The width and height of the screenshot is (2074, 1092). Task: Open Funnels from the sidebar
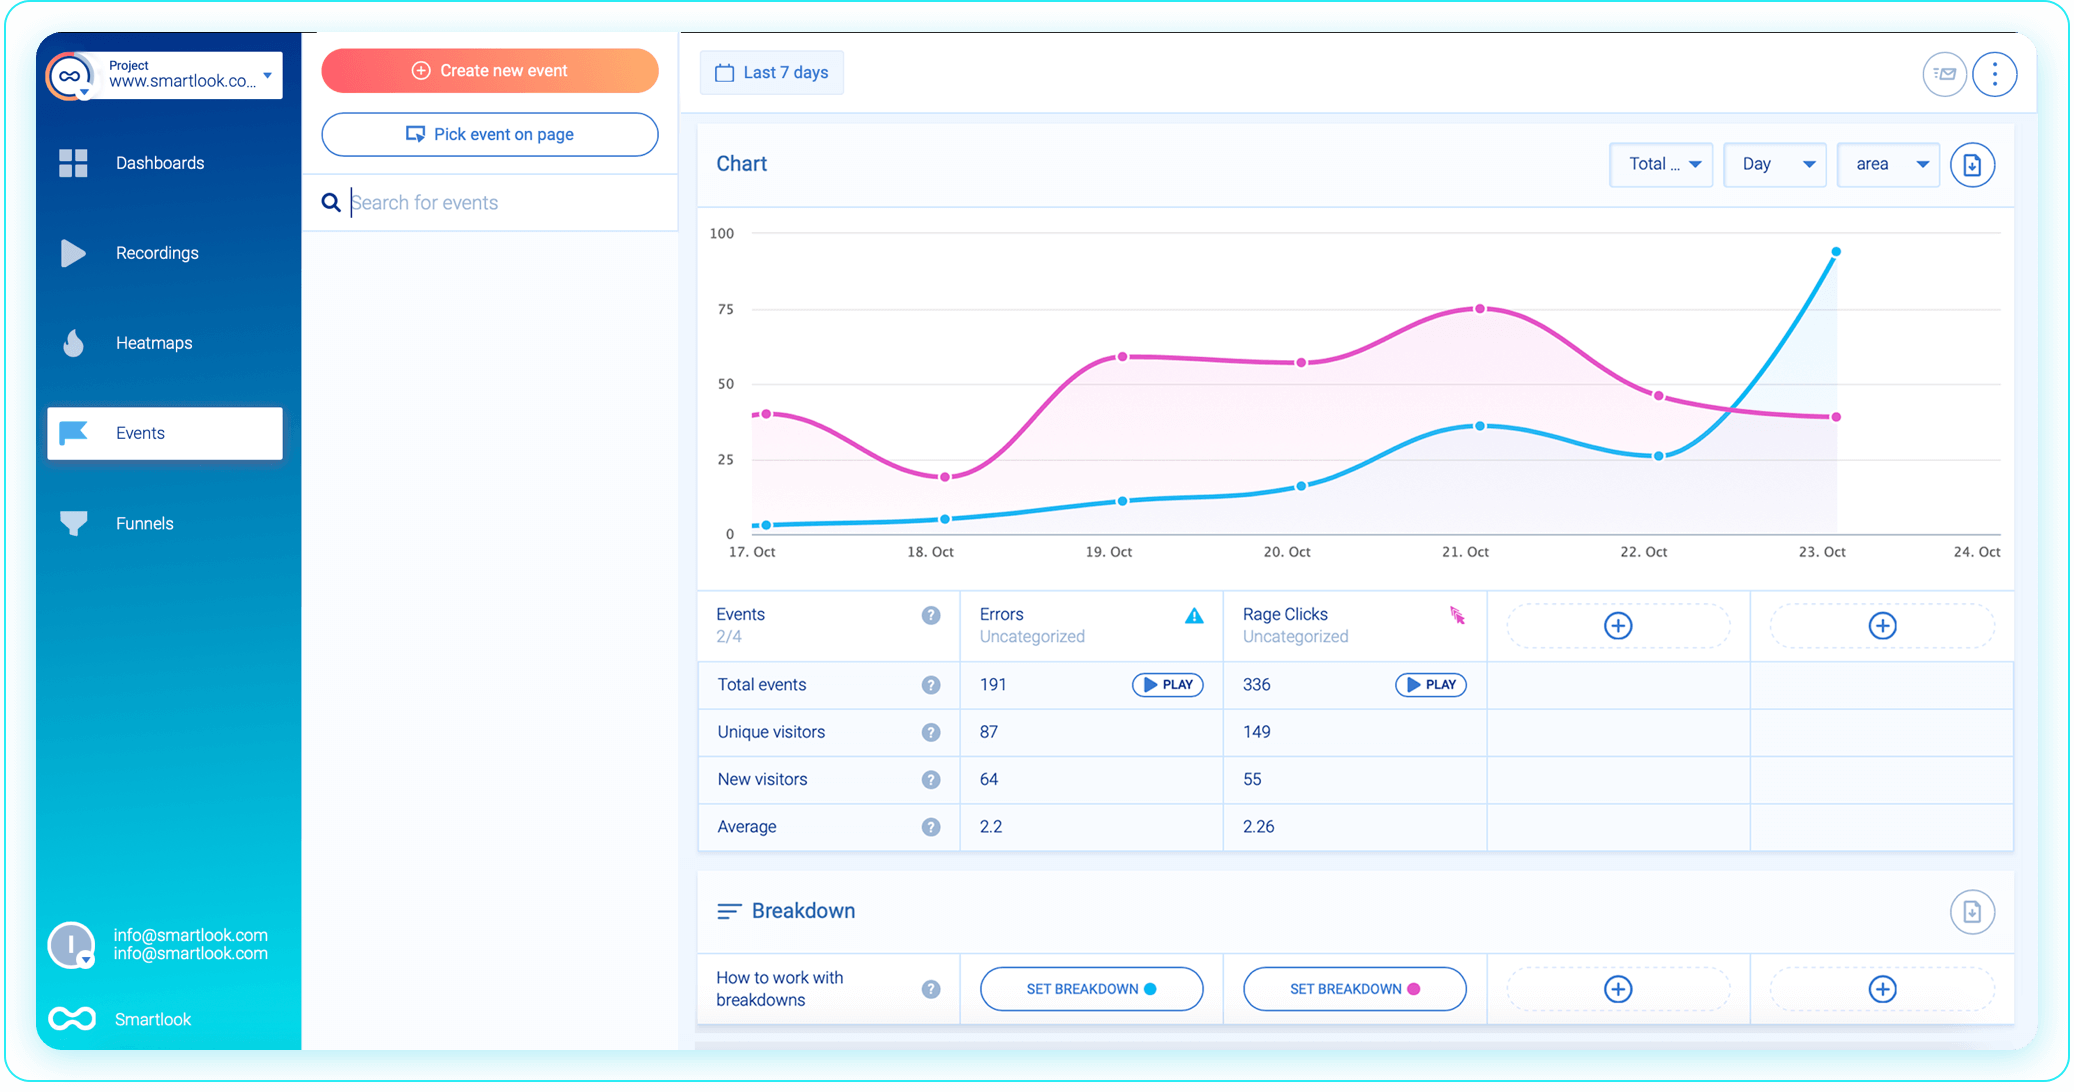[144, 523]
